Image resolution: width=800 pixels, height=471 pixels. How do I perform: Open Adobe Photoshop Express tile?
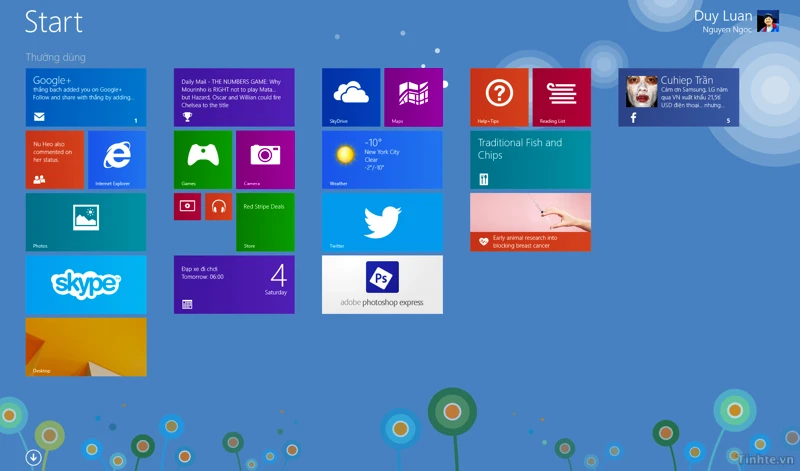382,285
